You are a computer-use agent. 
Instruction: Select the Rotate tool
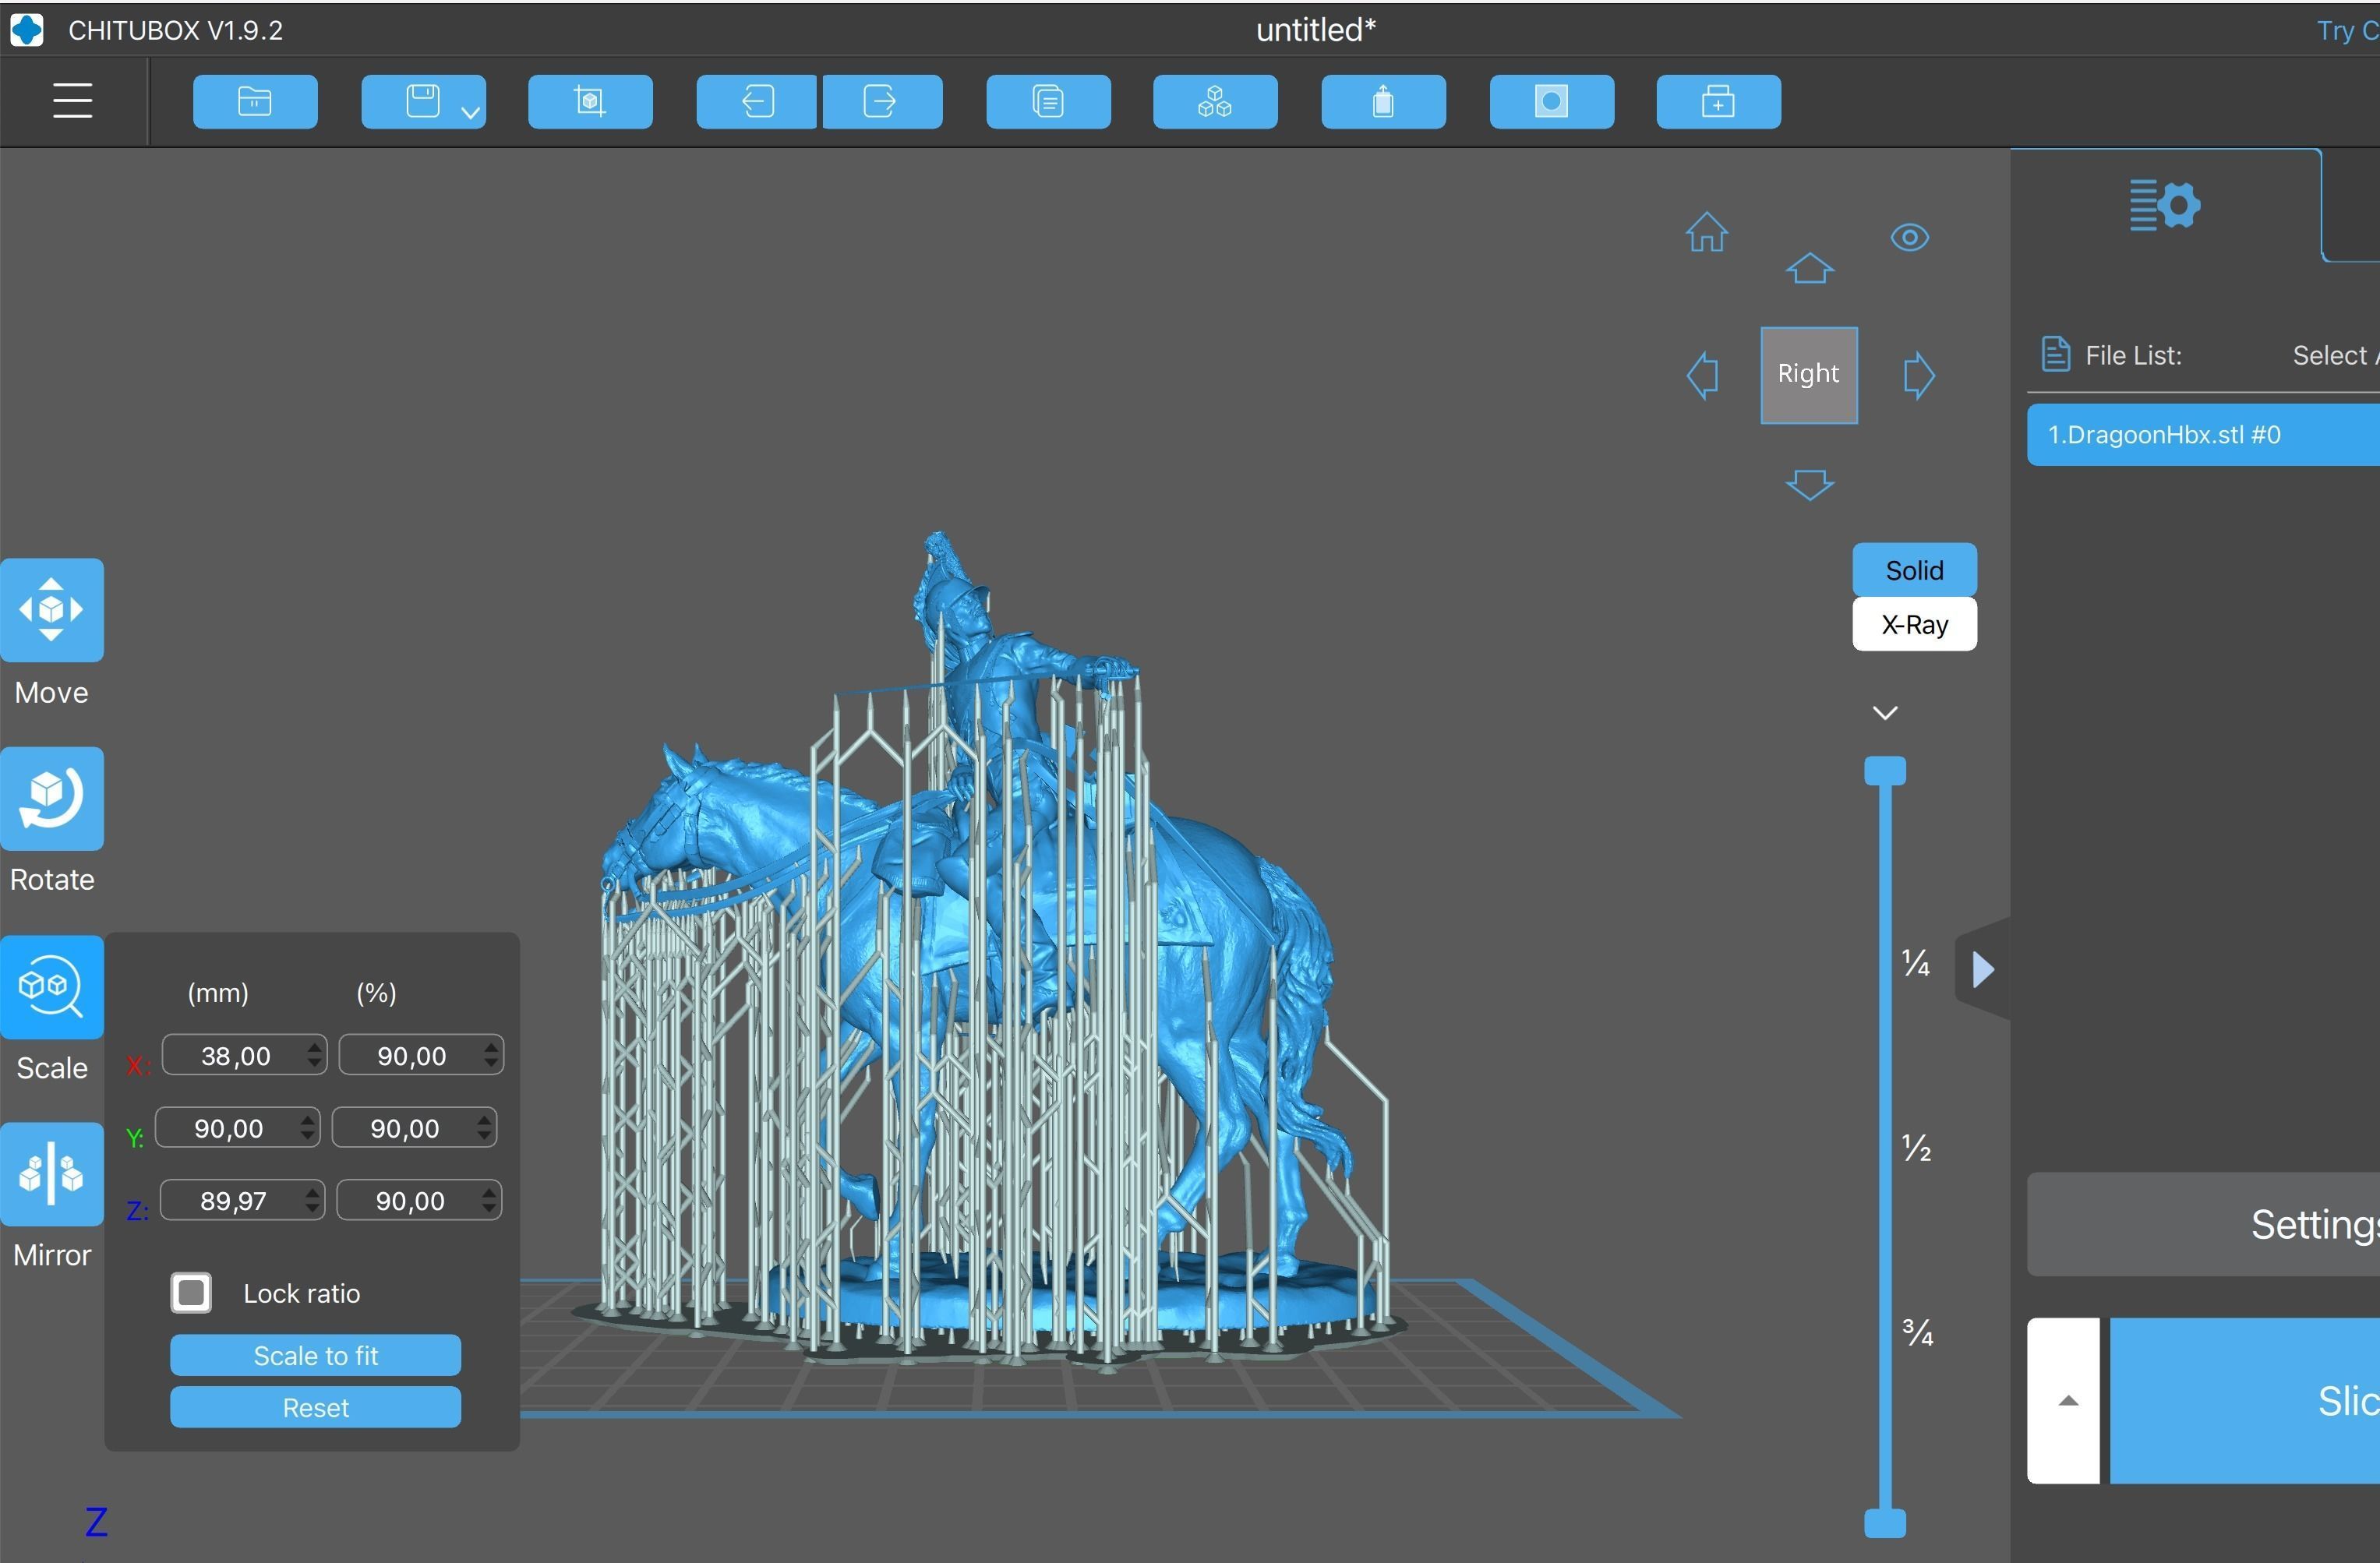(x=52, y=799)
